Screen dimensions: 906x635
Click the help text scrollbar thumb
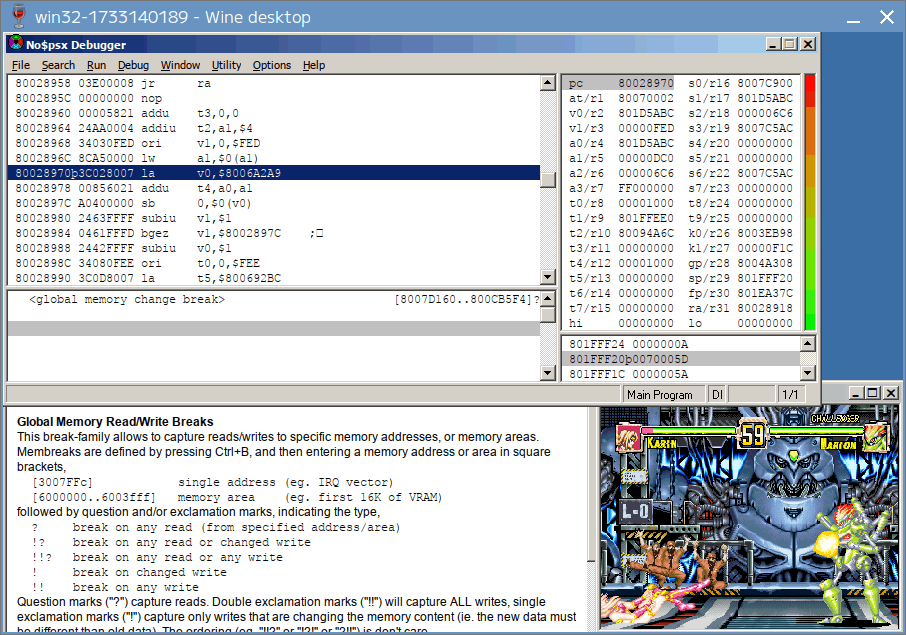[x=591, y=482]
